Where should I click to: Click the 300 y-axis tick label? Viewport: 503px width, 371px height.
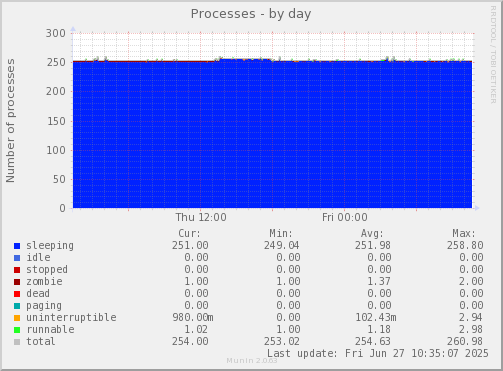point(56,33)
